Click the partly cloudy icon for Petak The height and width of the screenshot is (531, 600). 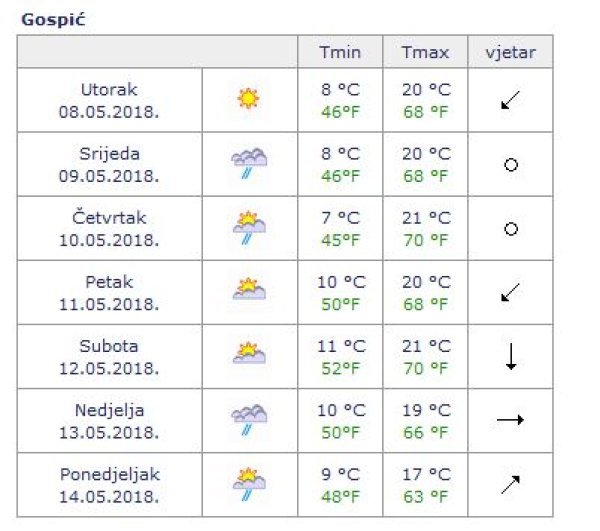pyautogui.click(x=248, y=291)
